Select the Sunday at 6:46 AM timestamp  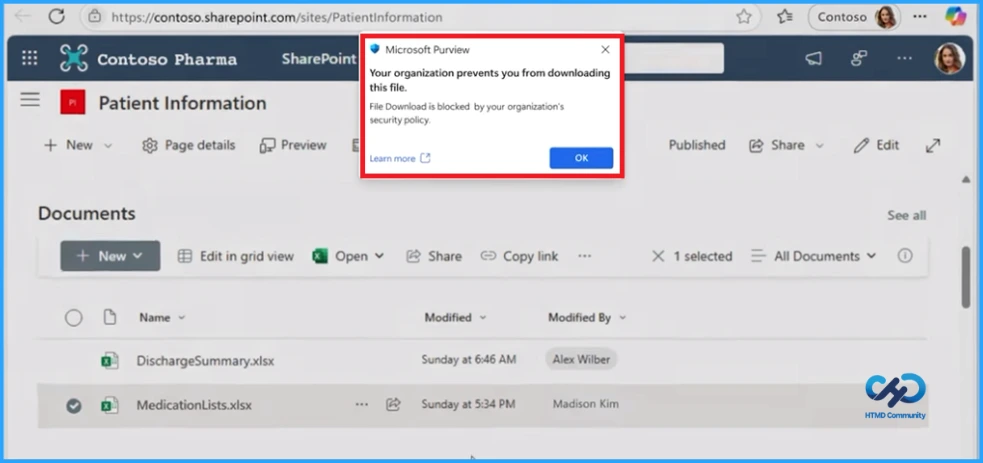pos(469,360)
